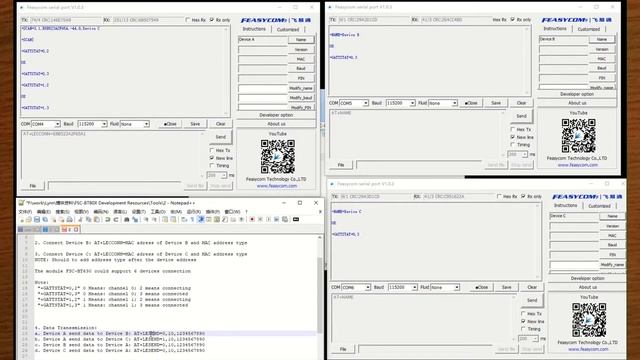Click the Undo icon in Notepad++ toolbar
This screenshot has height=360, width=640.
(108, 220)
